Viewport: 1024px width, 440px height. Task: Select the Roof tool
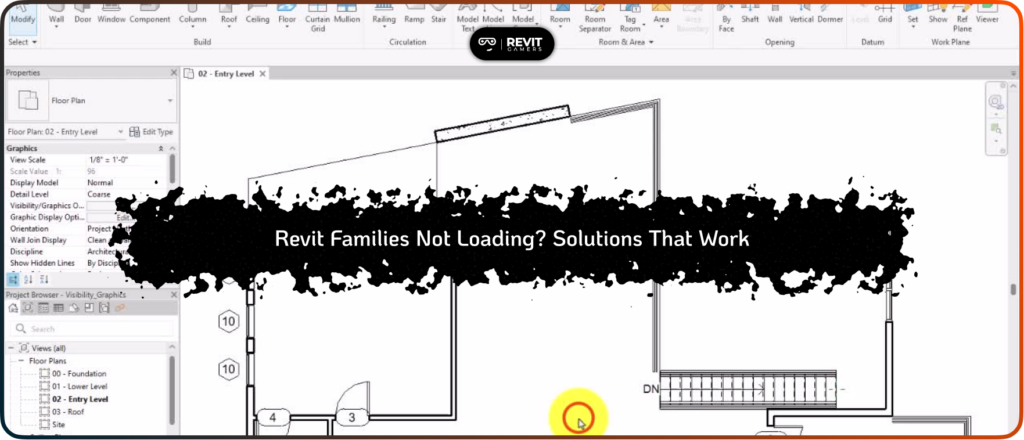click(x=229, y=14)
